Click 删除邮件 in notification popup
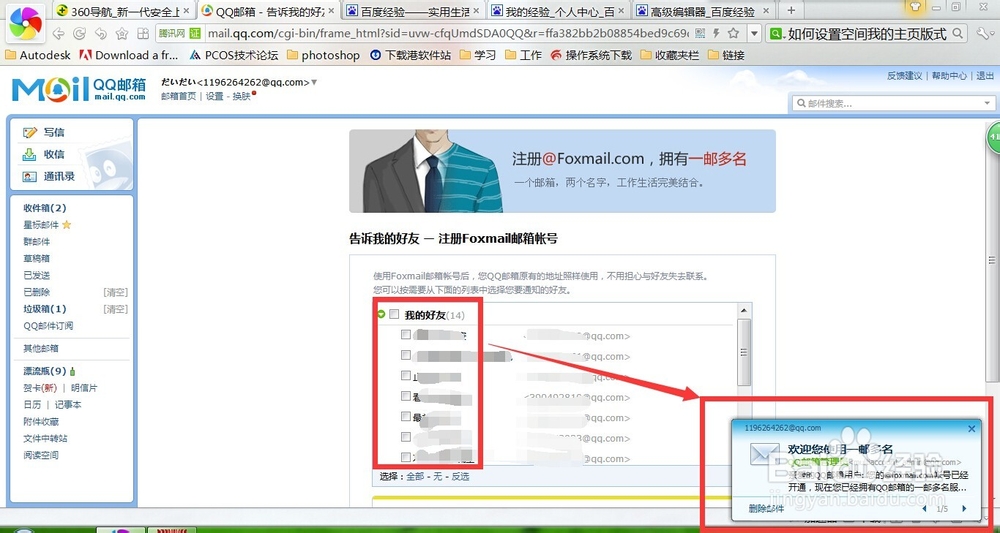This screenshot has width=1000, height=533. [x=767, y=508]
